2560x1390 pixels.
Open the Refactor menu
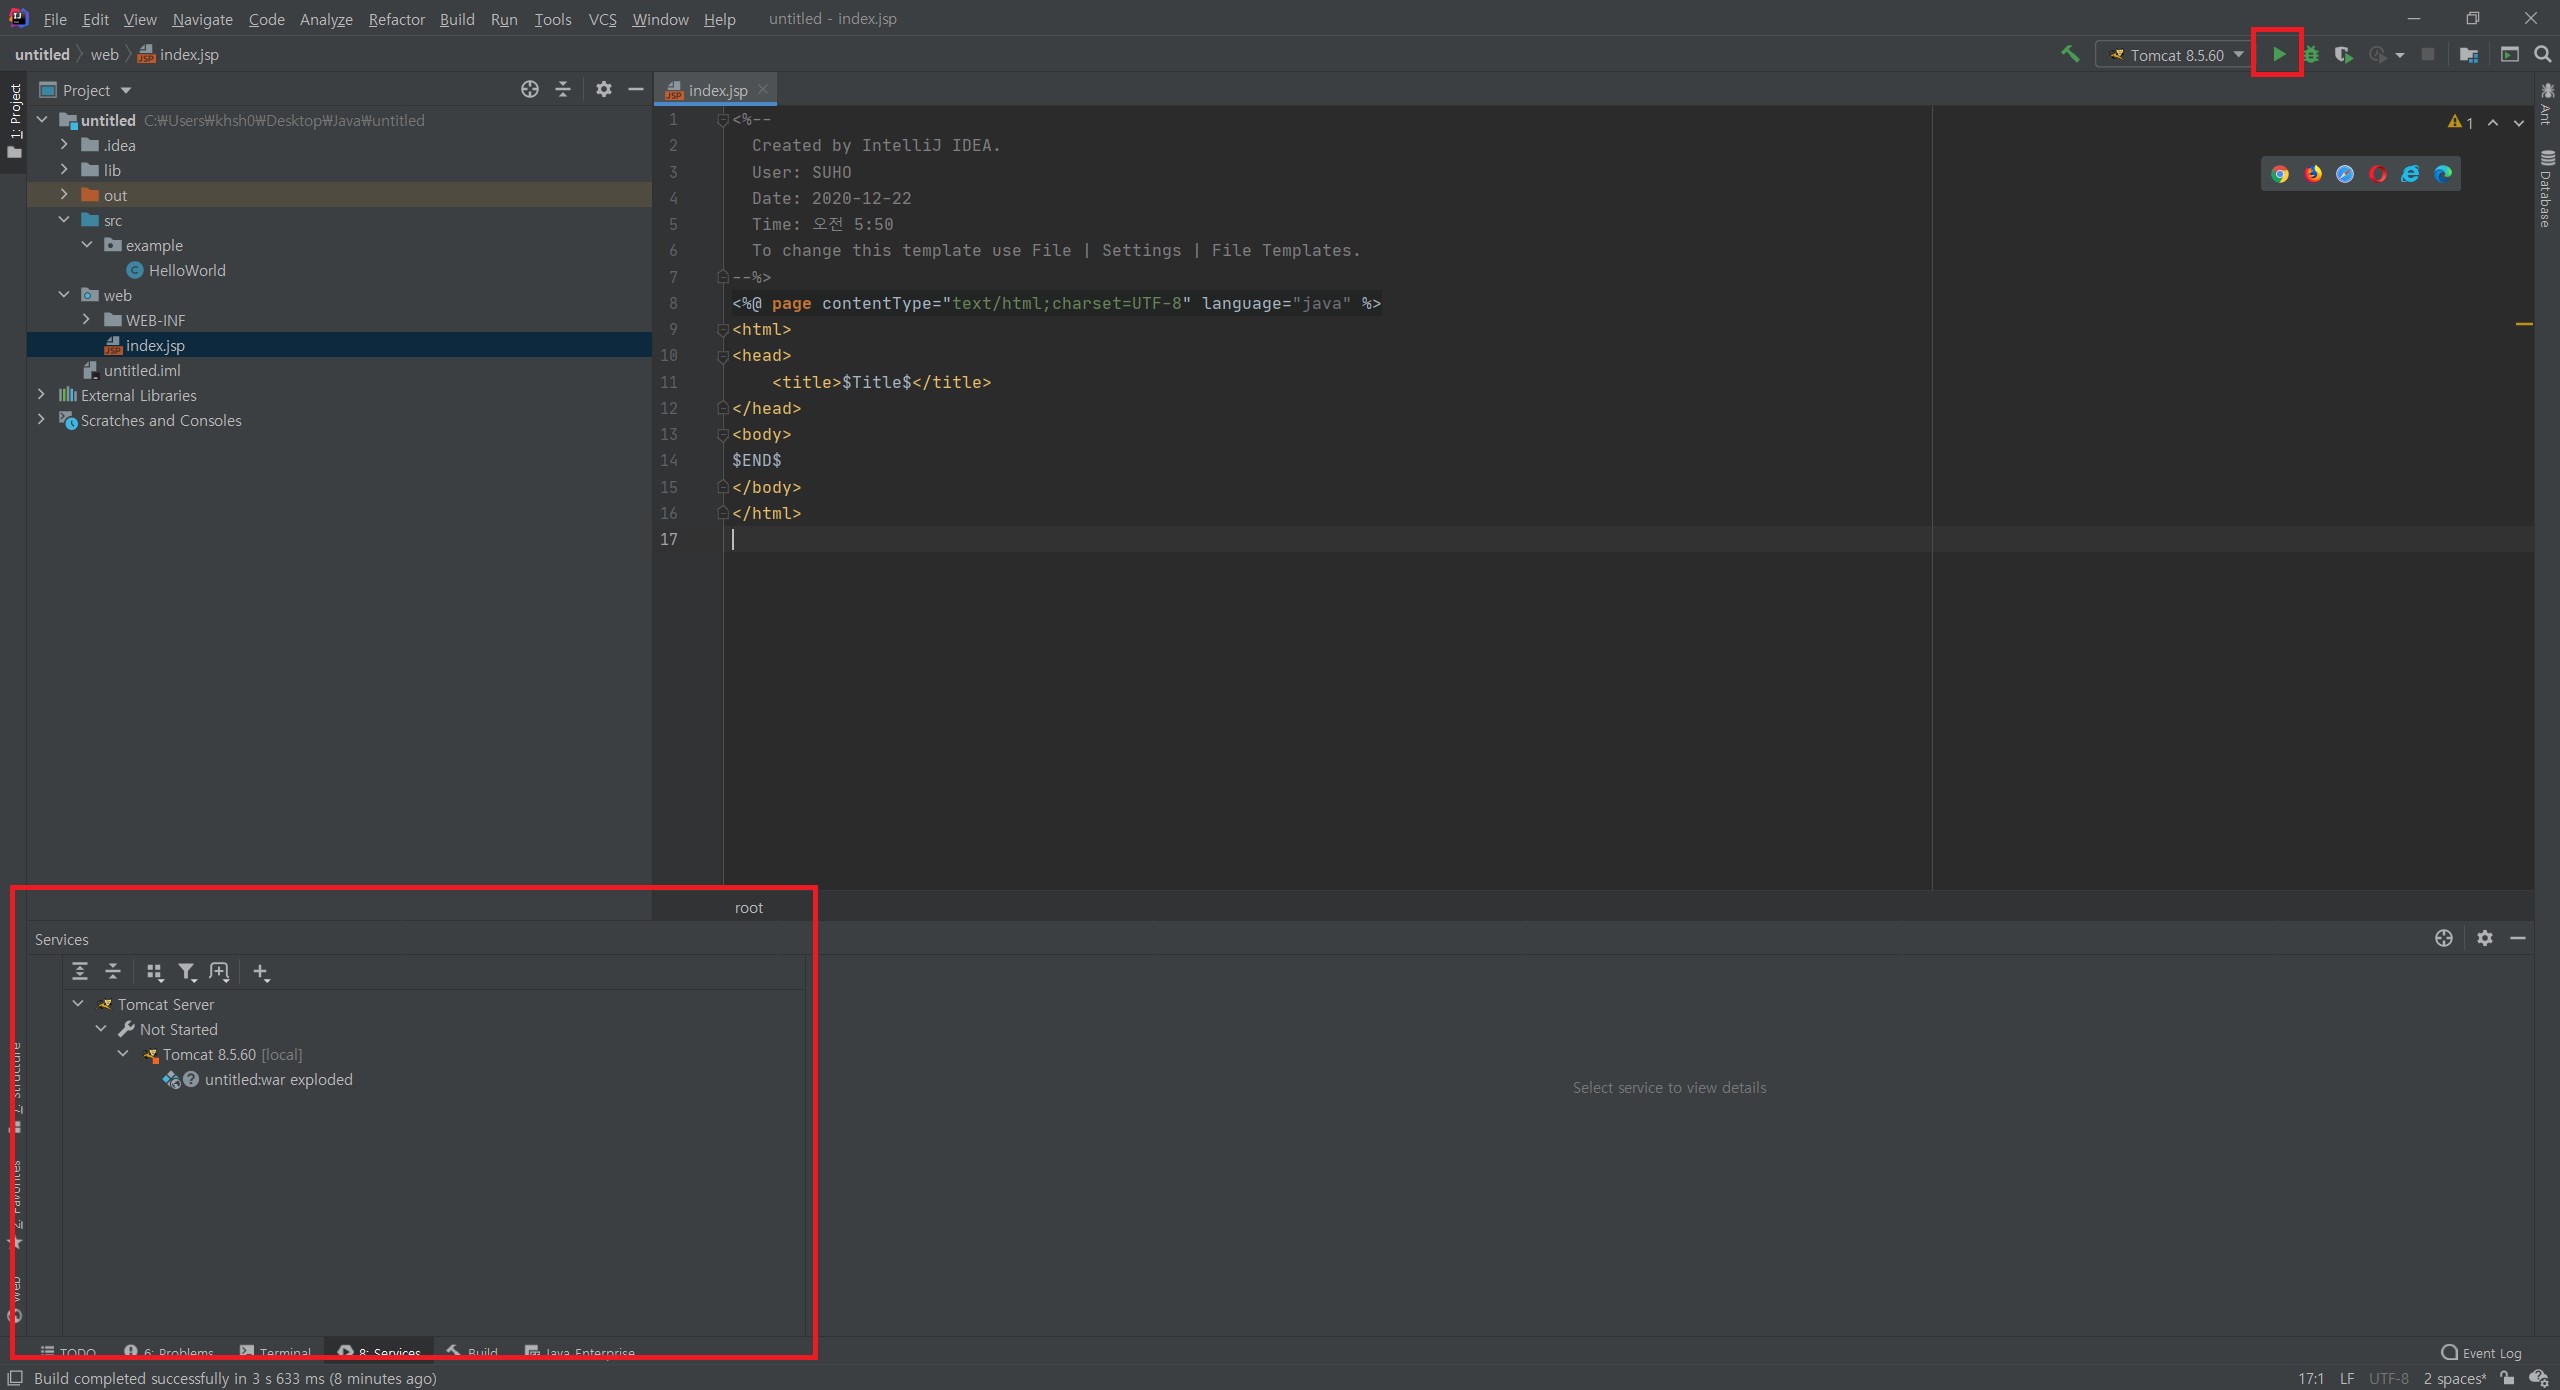click(396, 19)
